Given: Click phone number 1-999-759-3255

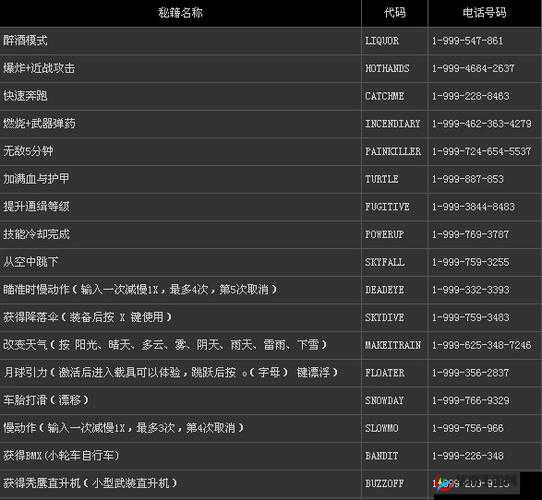Looking at the screenshot, I should (x=470, y=262).
